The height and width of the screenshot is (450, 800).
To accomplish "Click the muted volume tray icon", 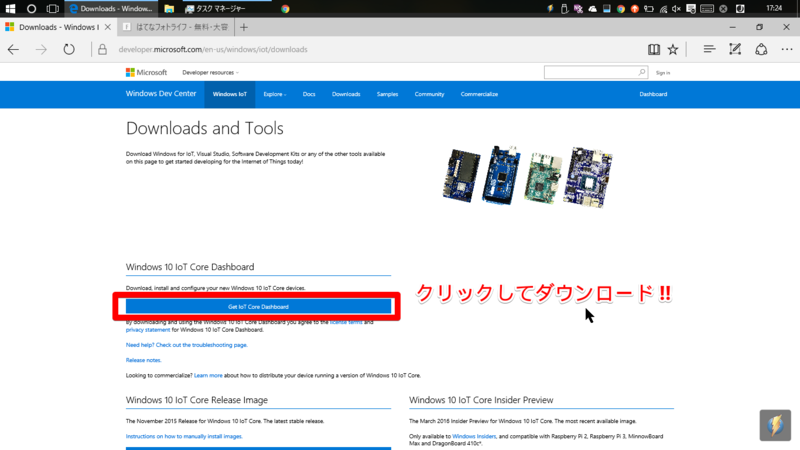I will pos(677,9).
